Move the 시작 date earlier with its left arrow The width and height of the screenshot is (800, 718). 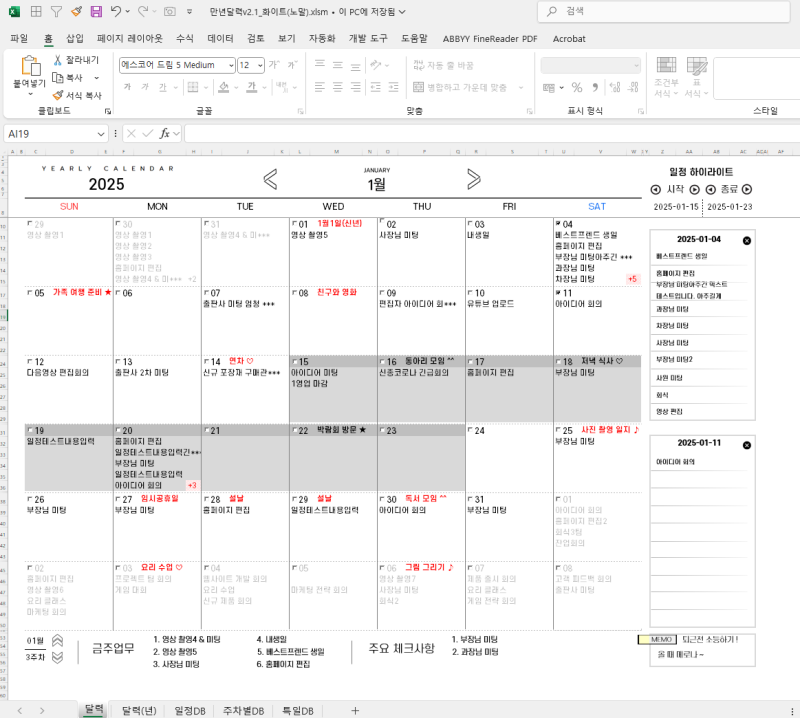[x=656, y=190]
